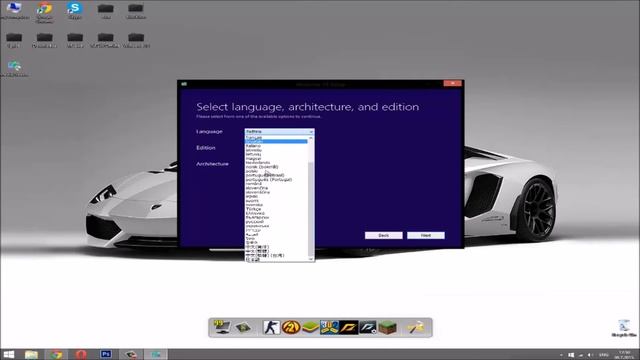Open Google Chrome desktop shortcut
The width and height of the screenshot is (640, 360).
[44, 11]
